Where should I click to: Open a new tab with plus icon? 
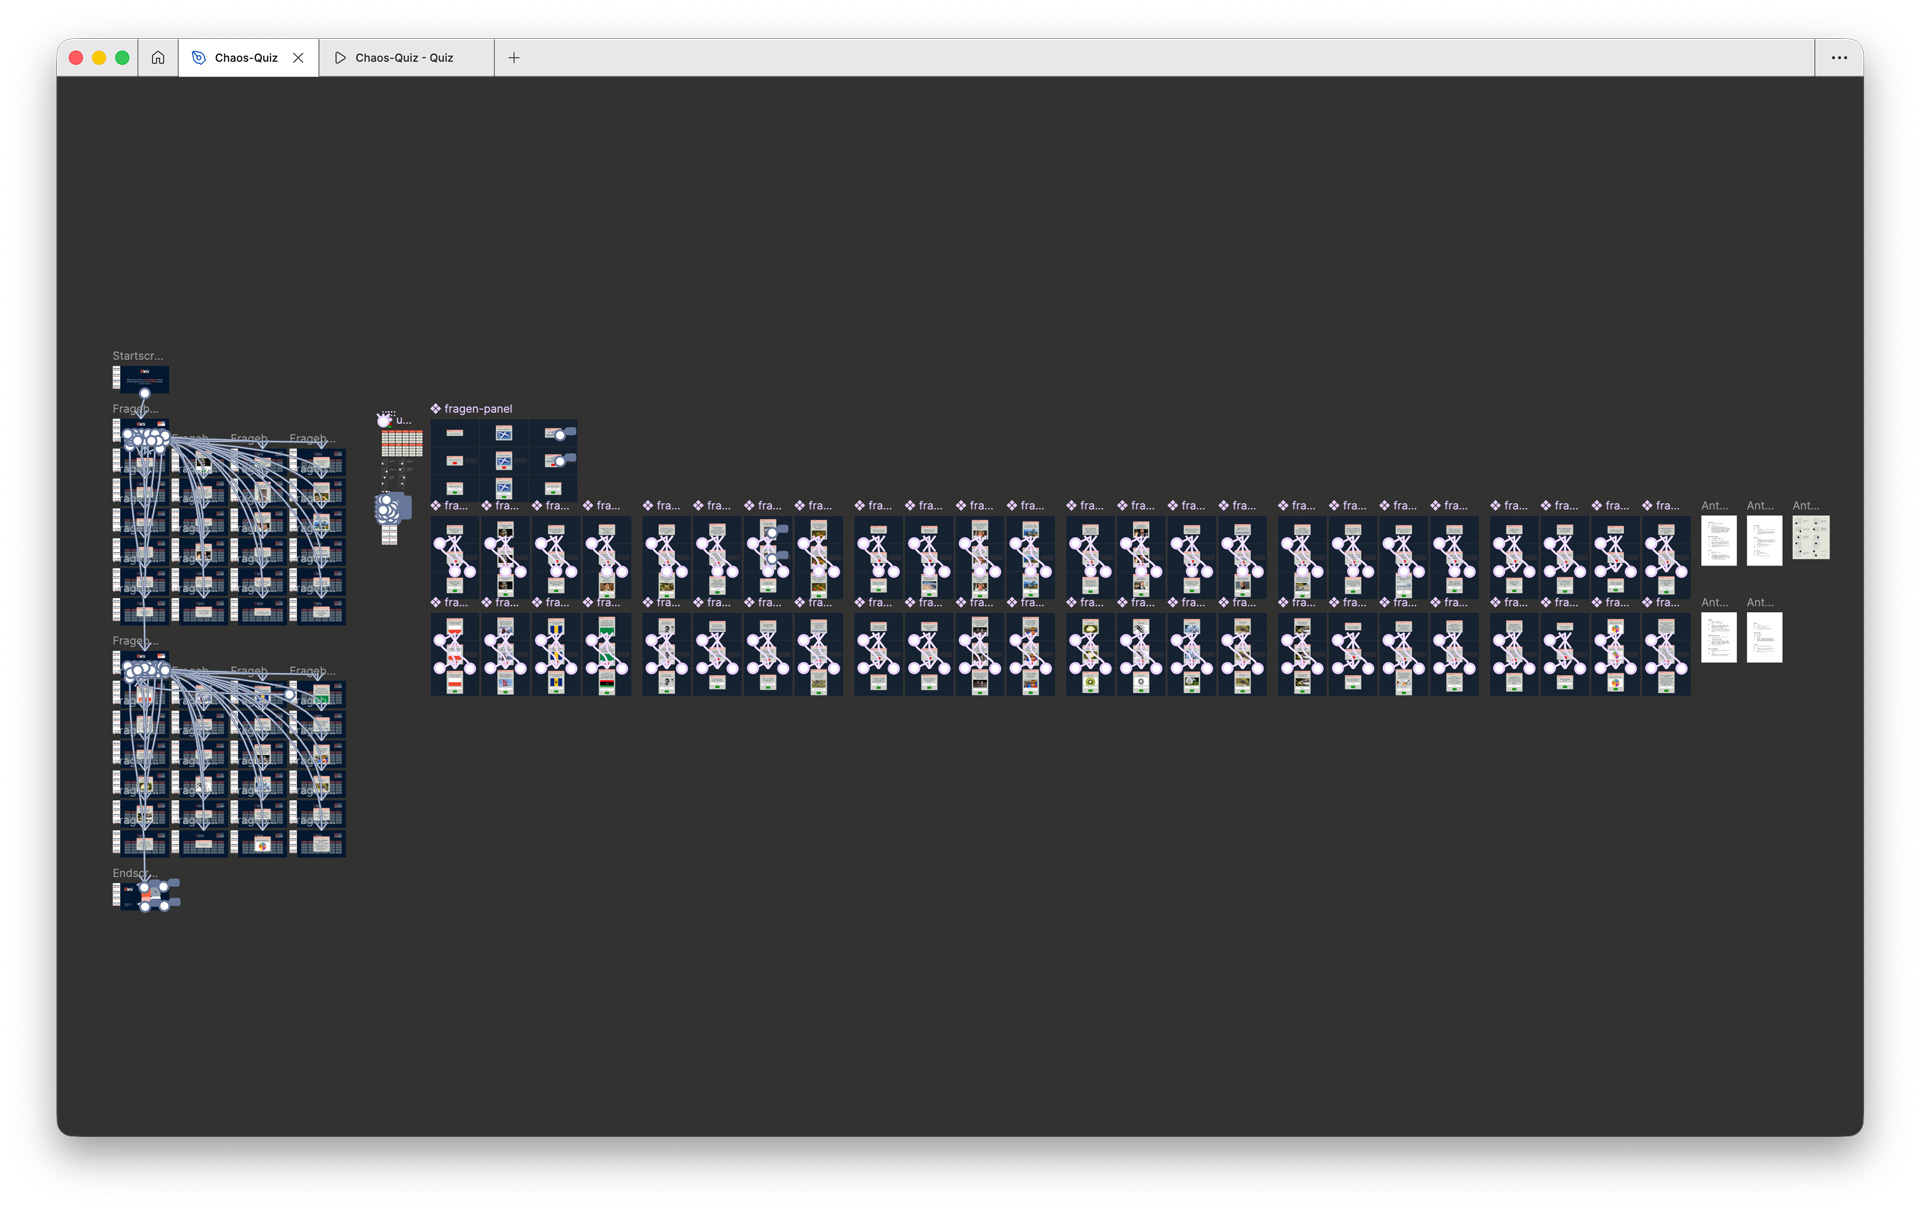click(x=514, y=58)
